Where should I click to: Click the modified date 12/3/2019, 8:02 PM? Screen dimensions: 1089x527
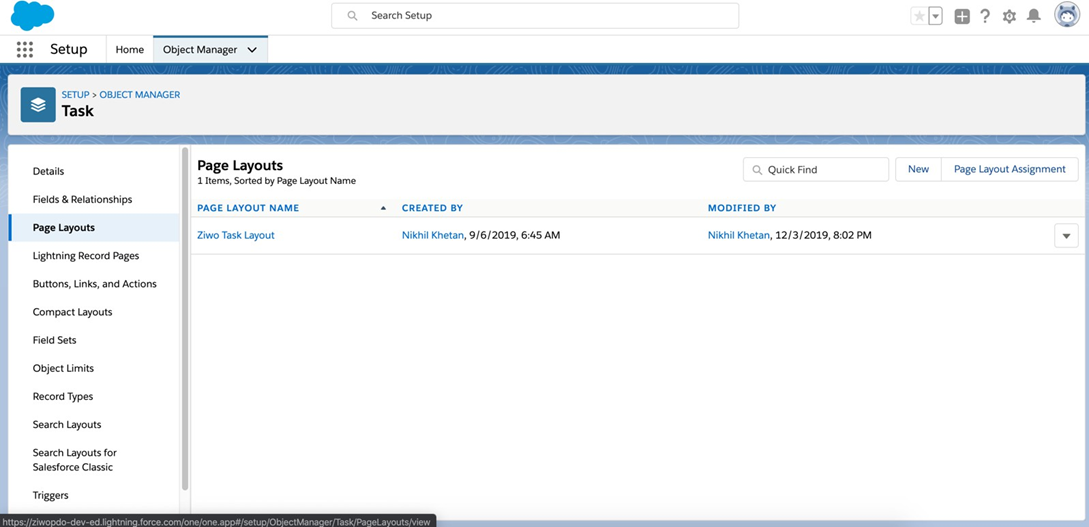coord(824,235)
